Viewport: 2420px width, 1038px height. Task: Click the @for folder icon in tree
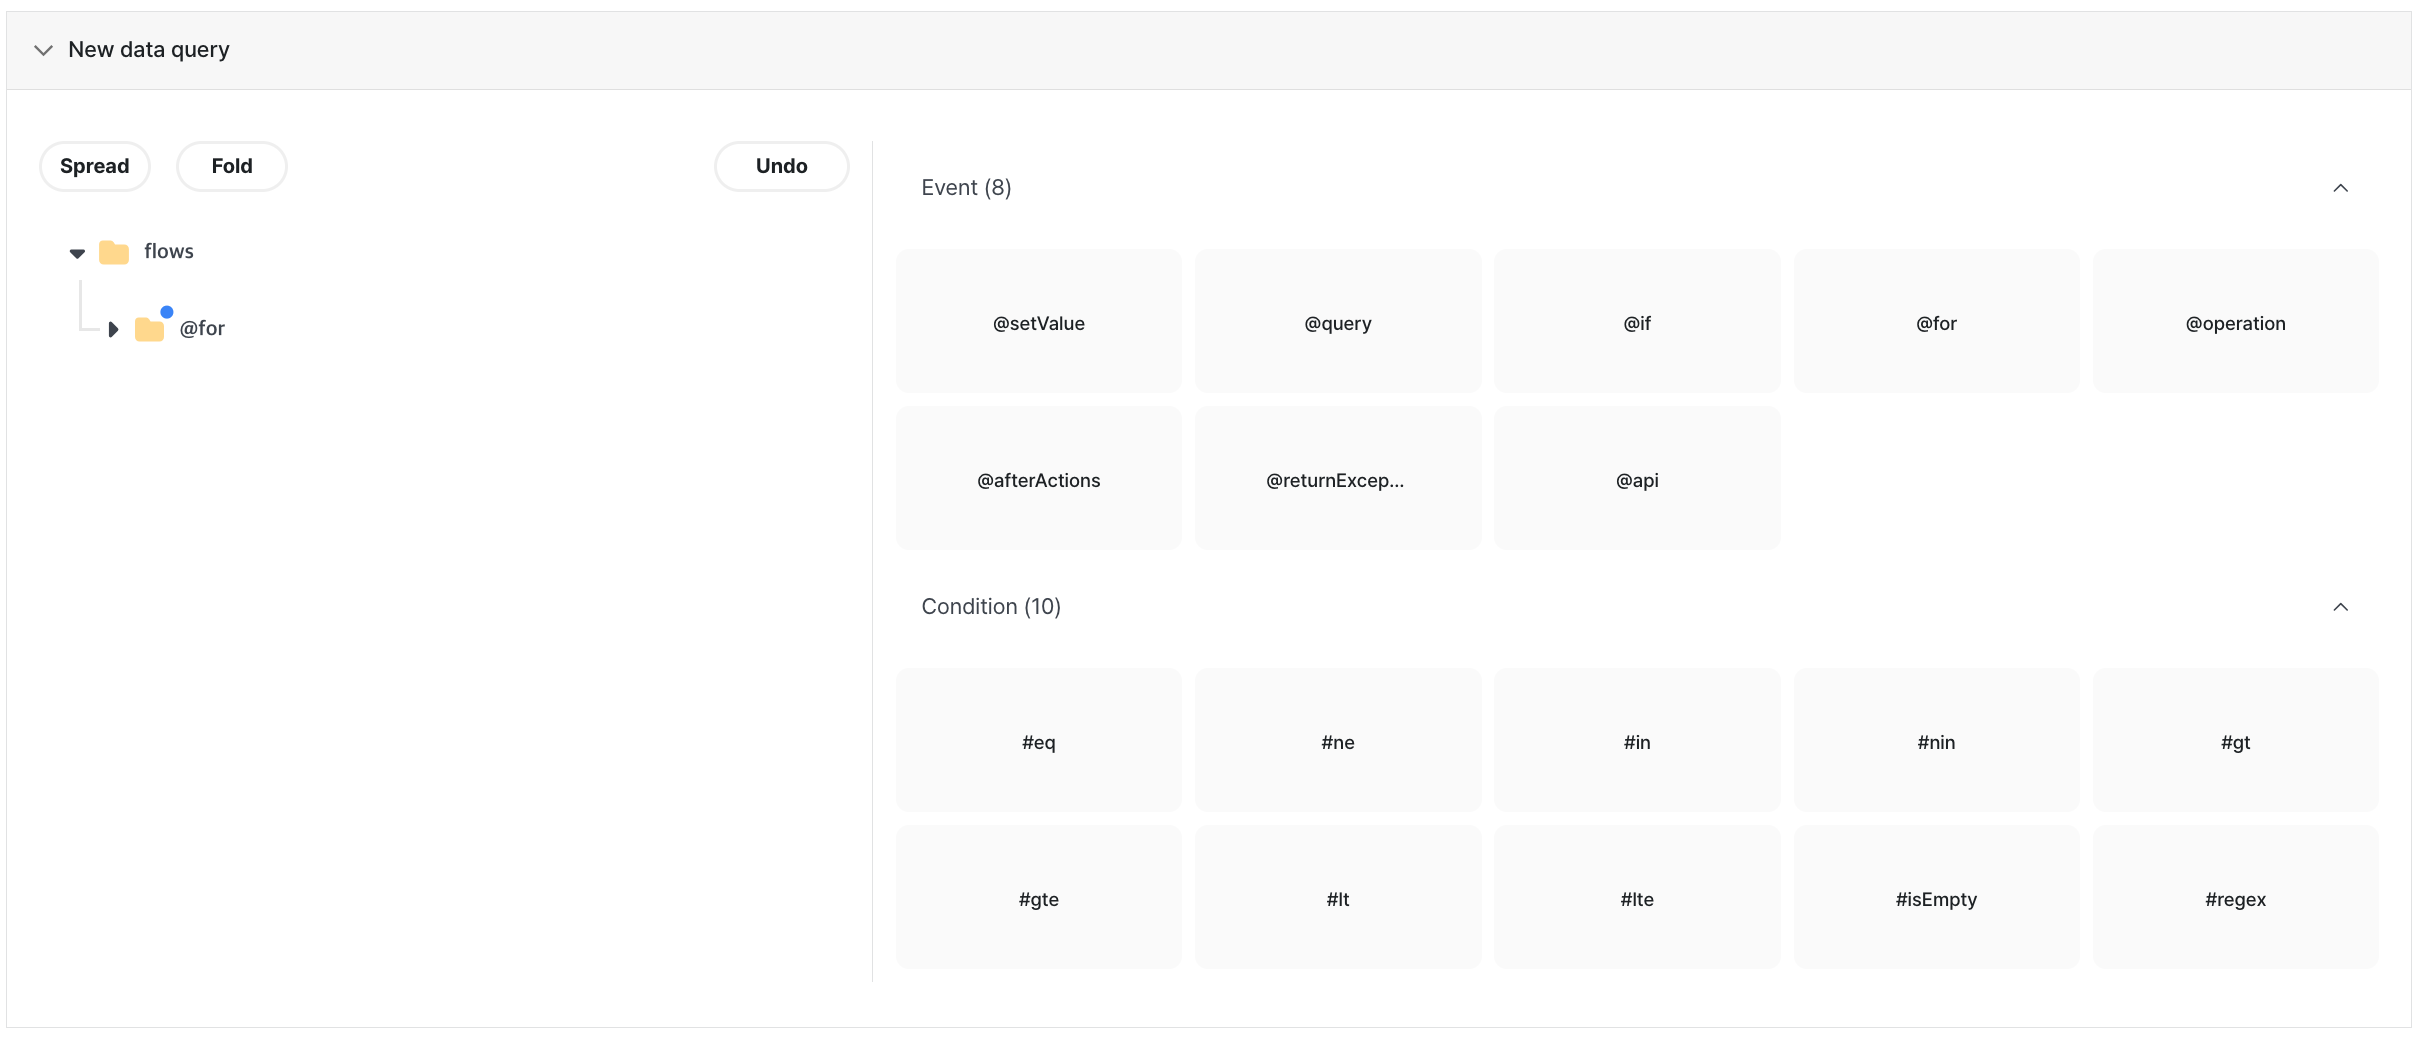(150, 329)
